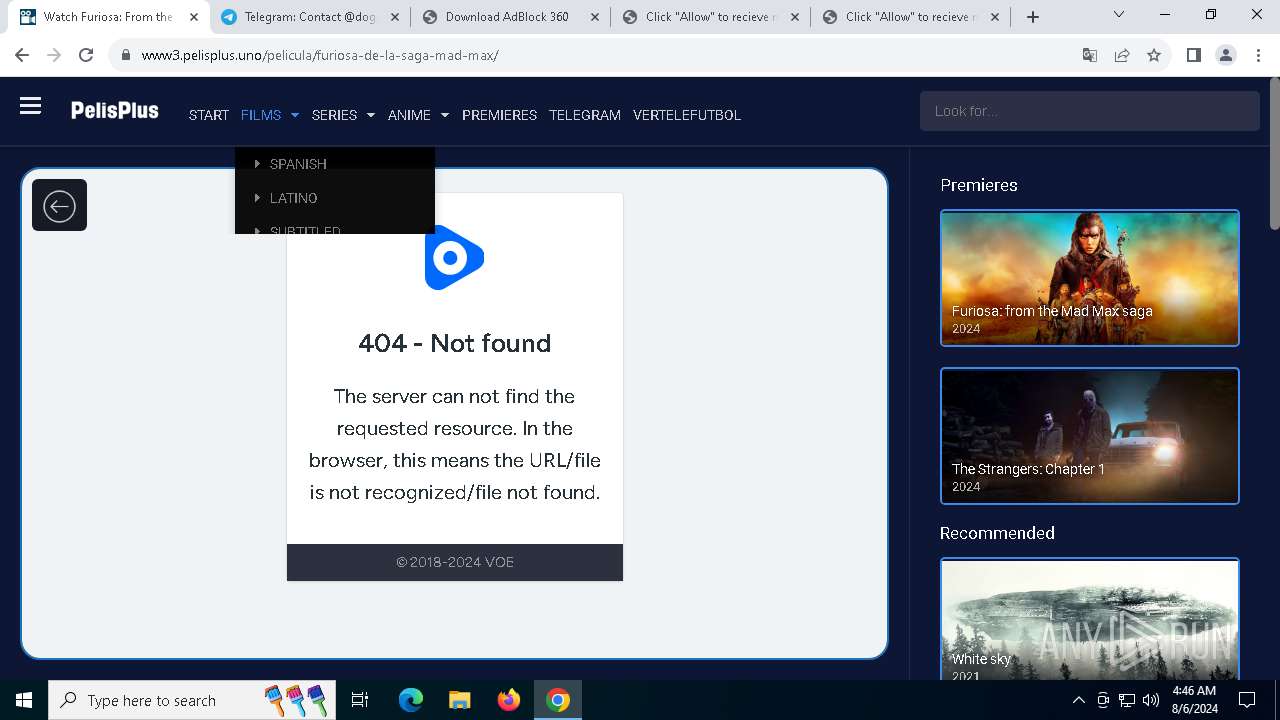
Task: Switch to the Telegram Contact tab
Action: [309, 17]
